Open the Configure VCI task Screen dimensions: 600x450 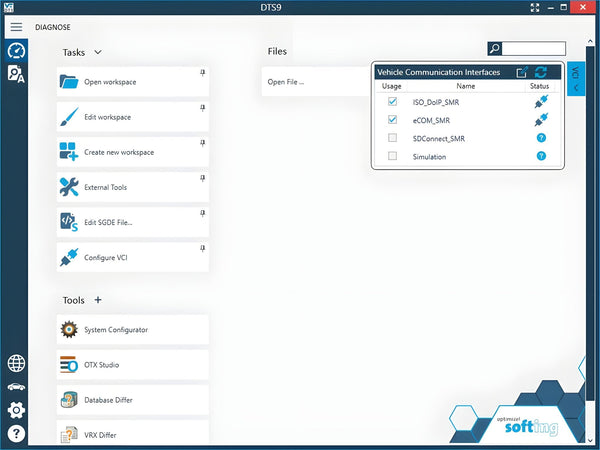[132, 257]
